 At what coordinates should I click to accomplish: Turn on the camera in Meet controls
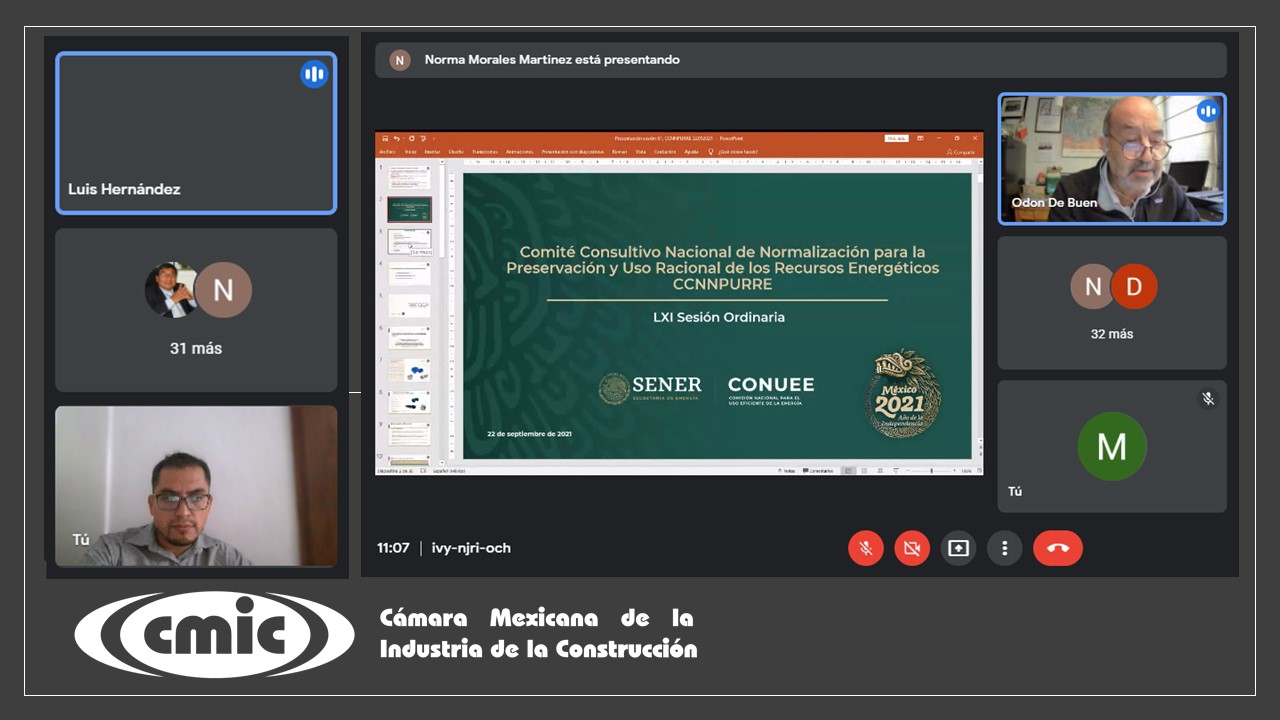912,548
